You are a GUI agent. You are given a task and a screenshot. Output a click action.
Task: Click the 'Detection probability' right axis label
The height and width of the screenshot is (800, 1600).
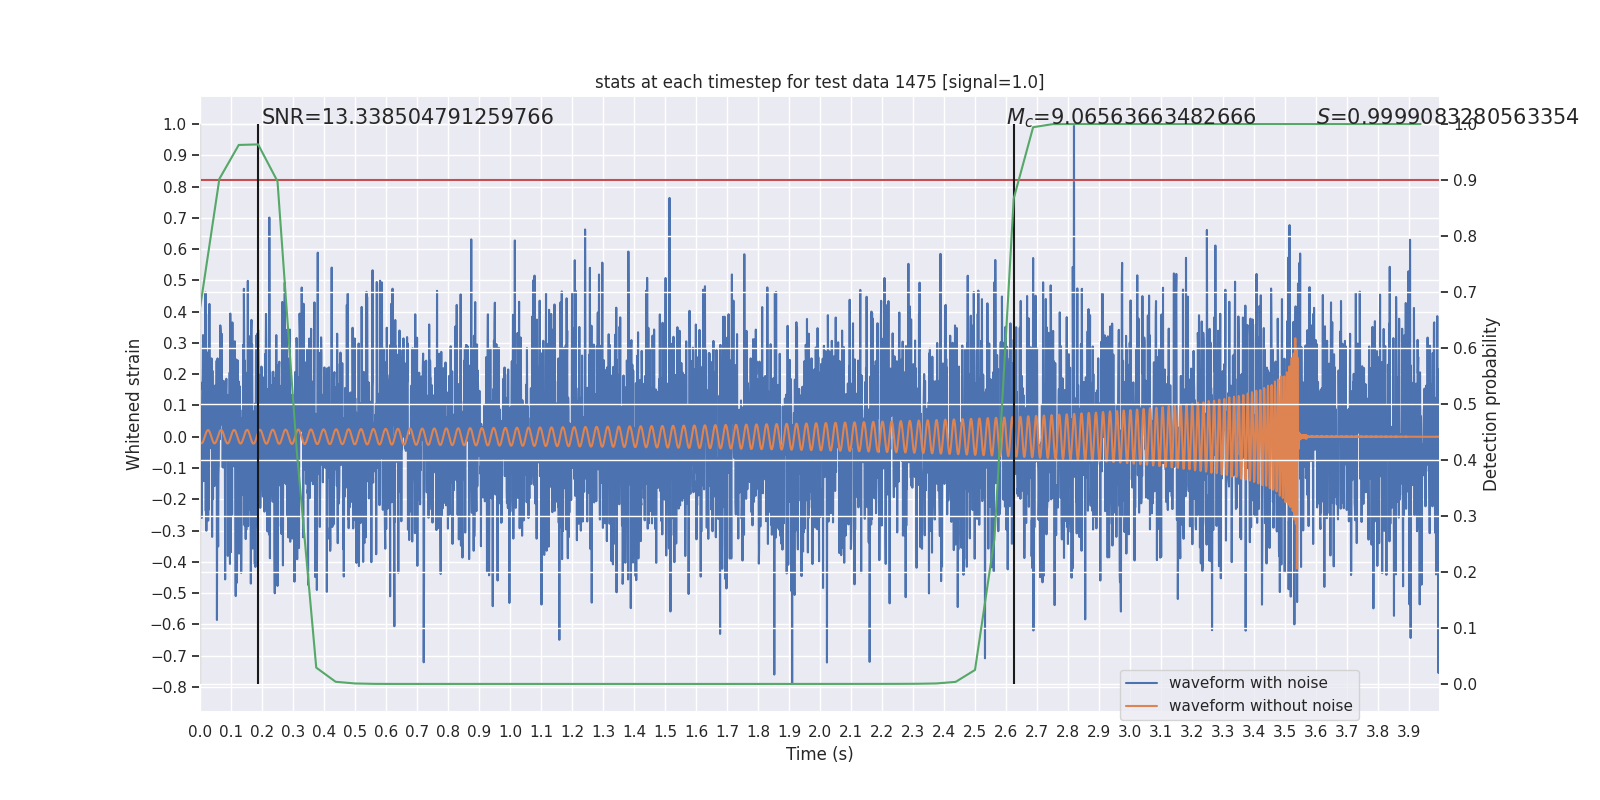click(1491, 404)
